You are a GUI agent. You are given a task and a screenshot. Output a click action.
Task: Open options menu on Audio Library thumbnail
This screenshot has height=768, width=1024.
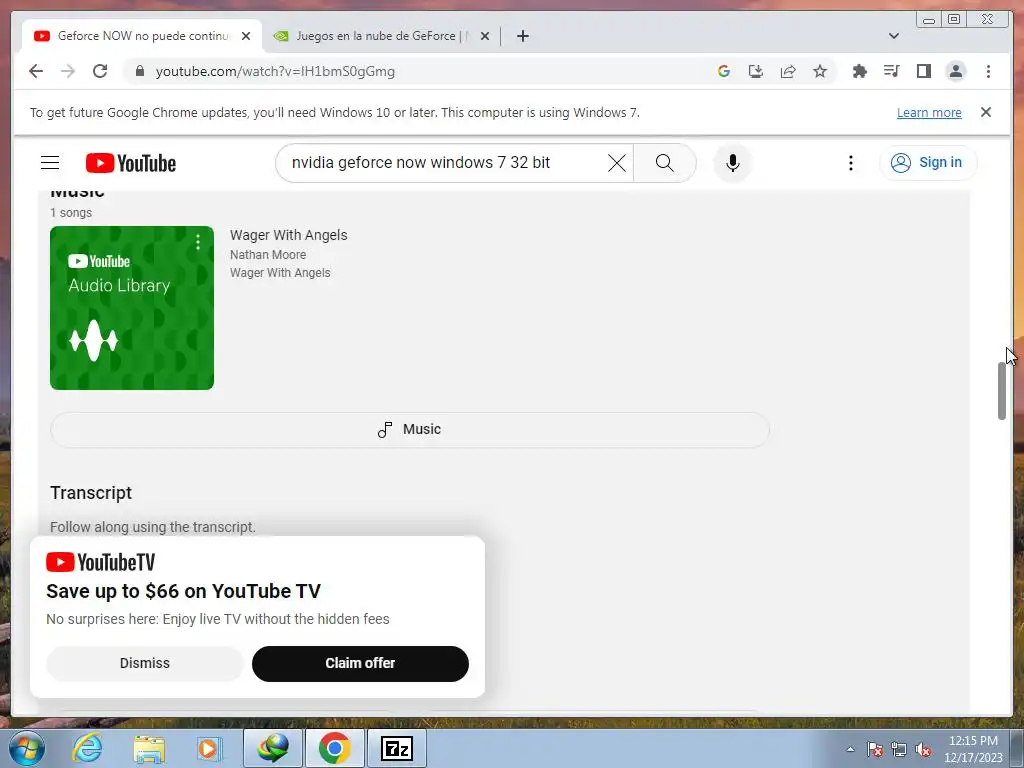pyautogui.click(x=198, y=243)
